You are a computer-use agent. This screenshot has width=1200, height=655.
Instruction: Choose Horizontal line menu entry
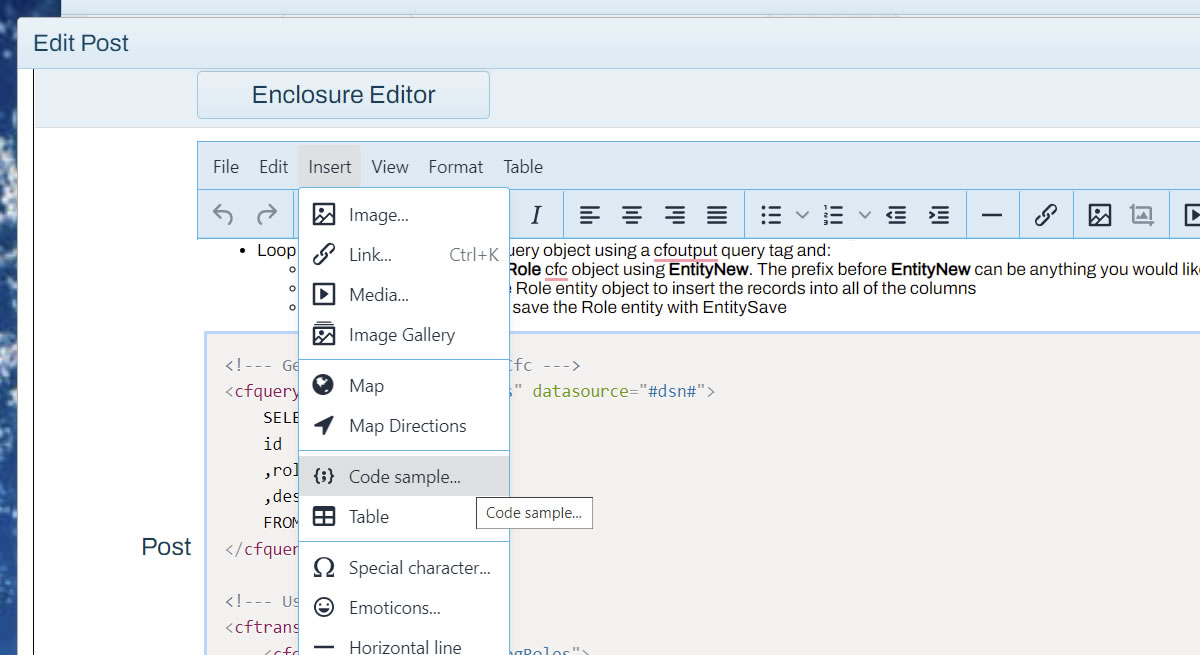(x=404, y=646)
